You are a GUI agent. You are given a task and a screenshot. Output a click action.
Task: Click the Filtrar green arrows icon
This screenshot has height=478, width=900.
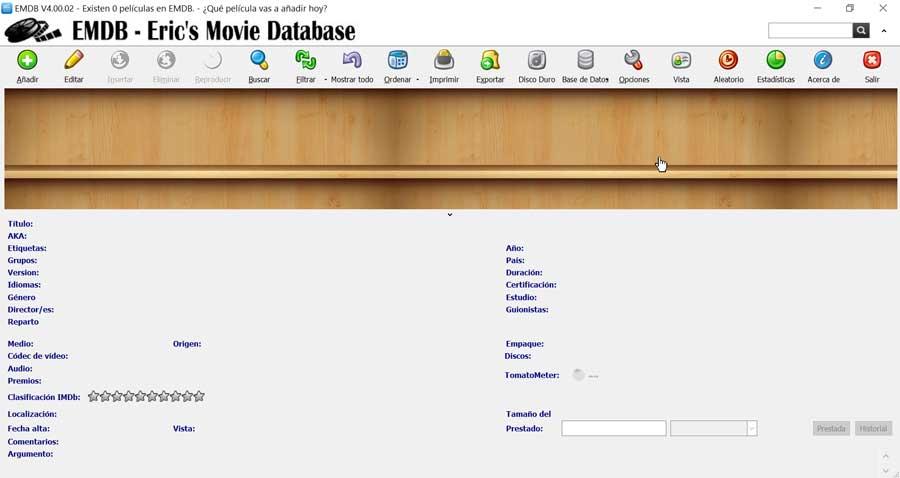[x=305, y=60]
